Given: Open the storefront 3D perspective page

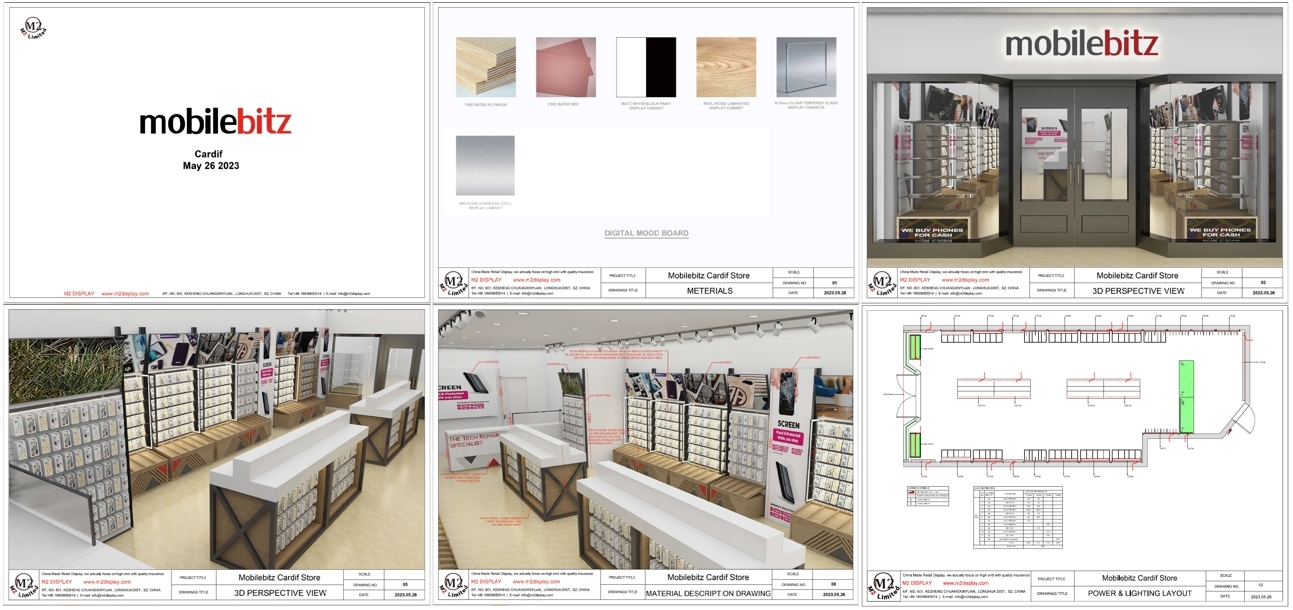Looking at the screenshot, I should (x=1075, y=152).
